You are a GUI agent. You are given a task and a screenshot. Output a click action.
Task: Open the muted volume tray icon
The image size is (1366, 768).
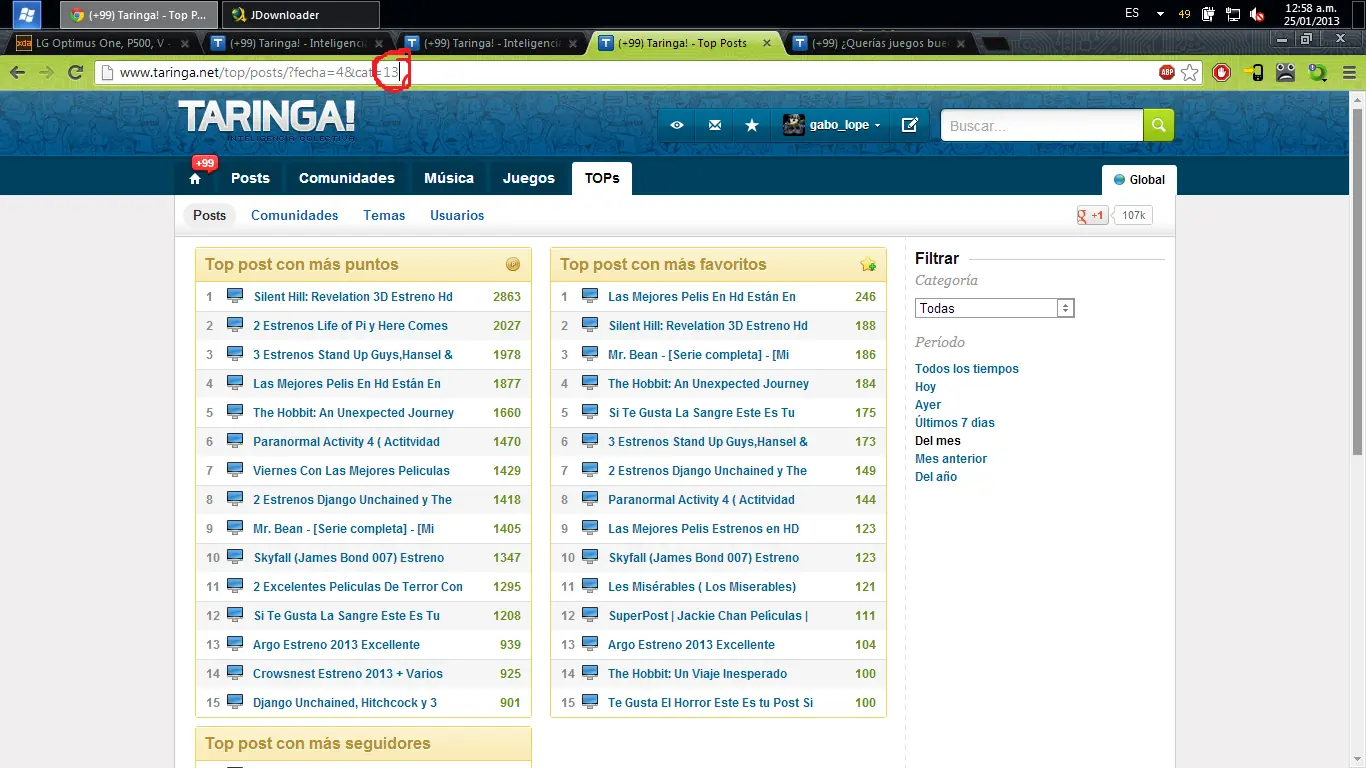[x=1257, y=14]
